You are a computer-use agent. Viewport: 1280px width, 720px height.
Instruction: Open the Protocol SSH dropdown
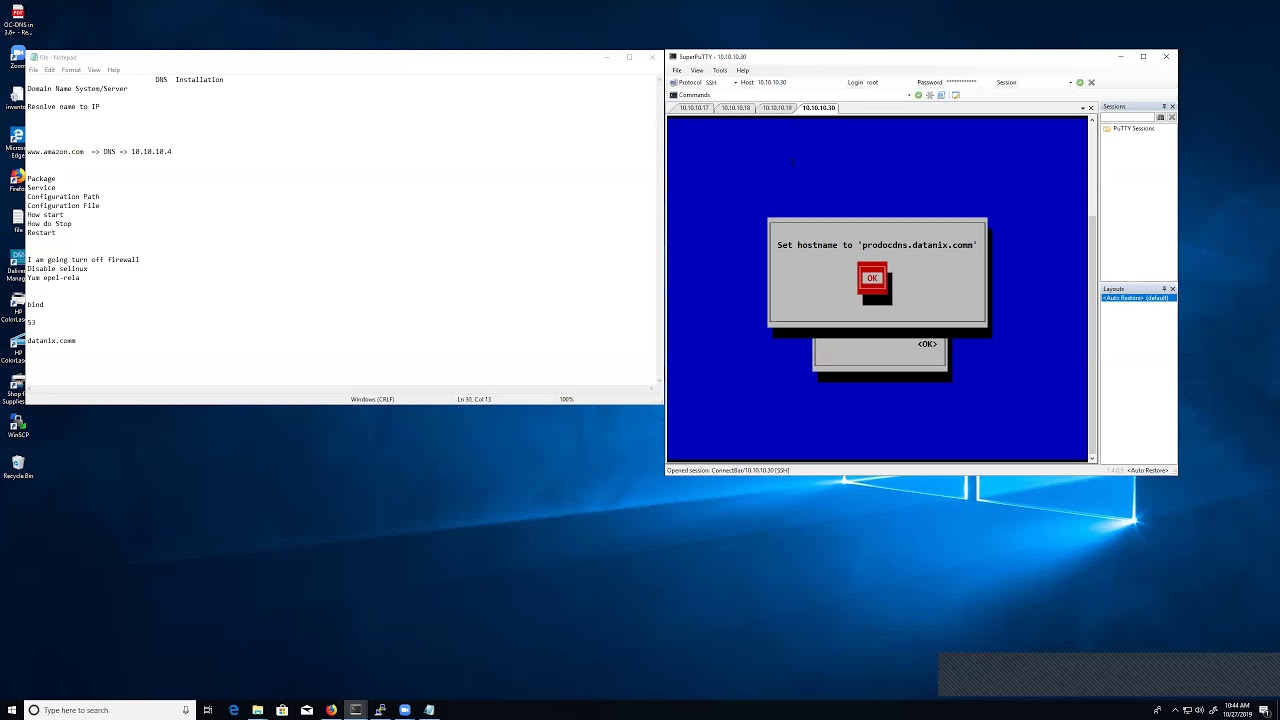pyautogui.click(x=736, y=82)
